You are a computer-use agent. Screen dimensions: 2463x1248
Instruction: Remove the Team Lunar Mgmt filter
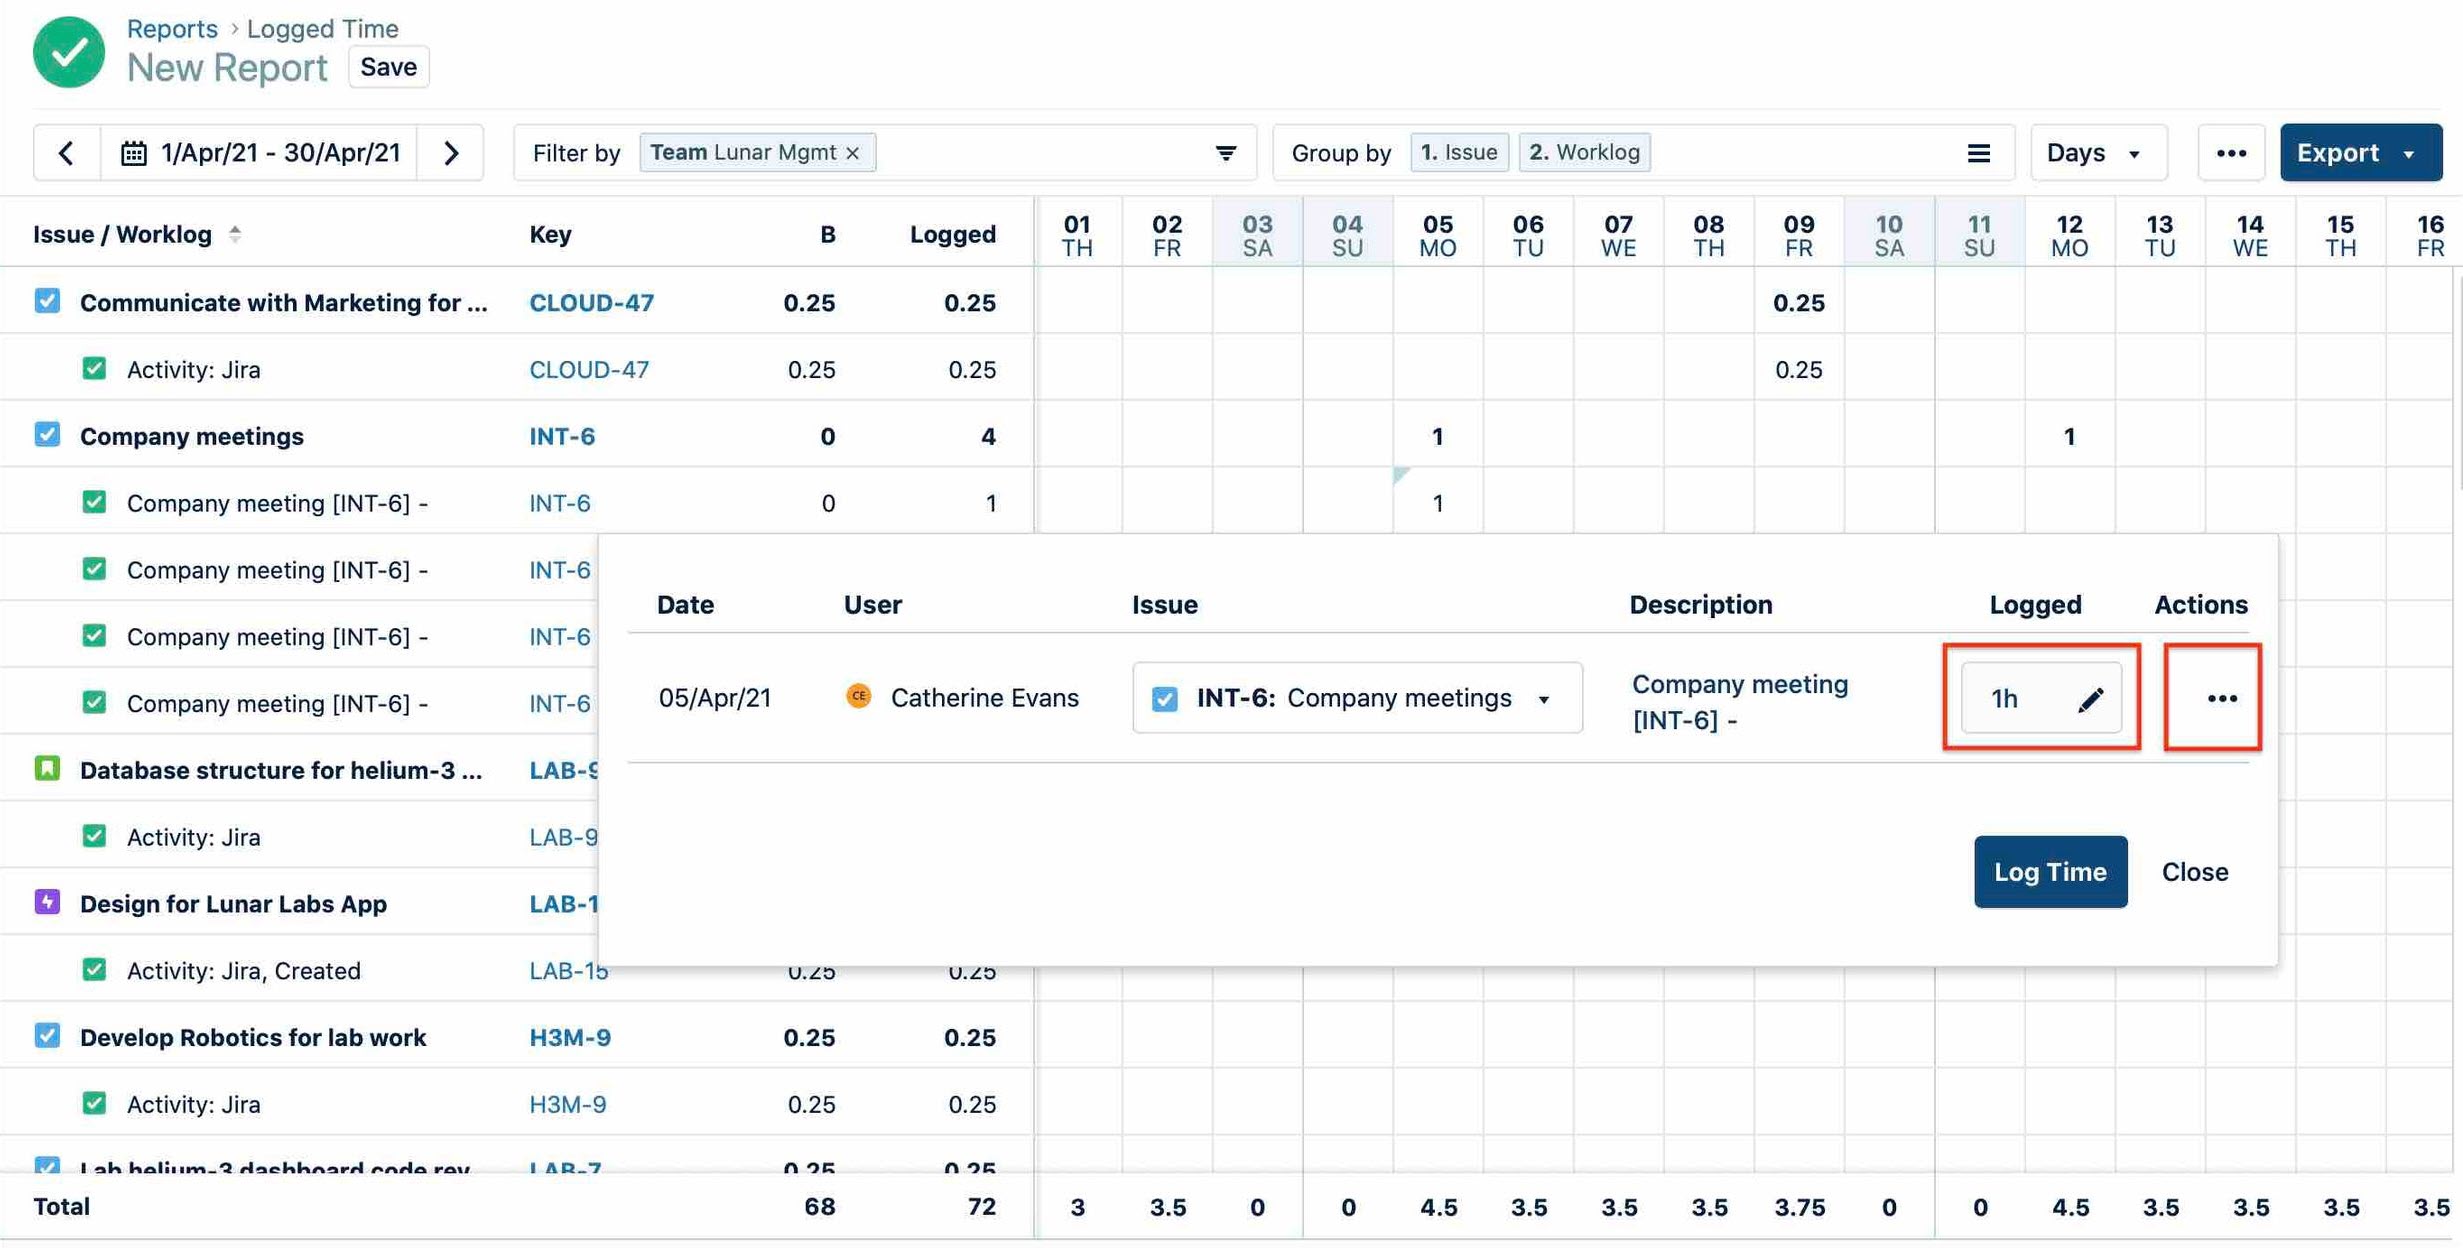click(852, 152)
